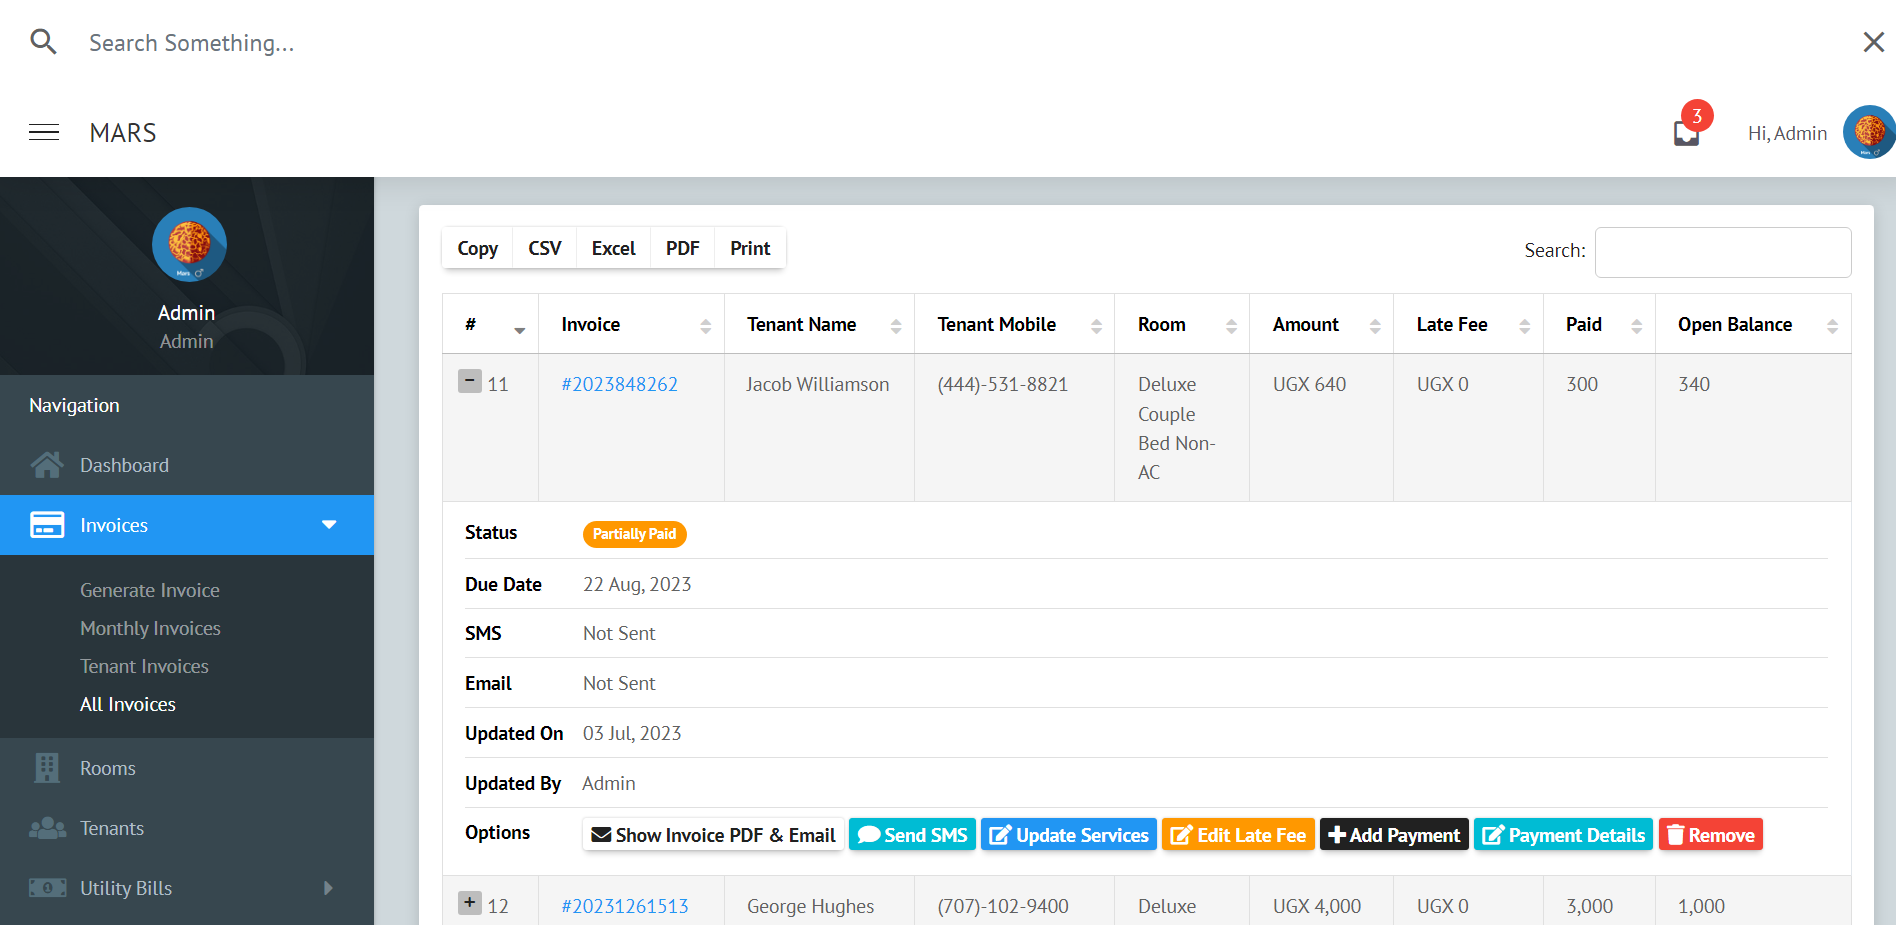Viewport: 1896px width, 925px height.
Task: Open the Admin avatar in header
Action: pyautogui.click(x=1869, y=132)
